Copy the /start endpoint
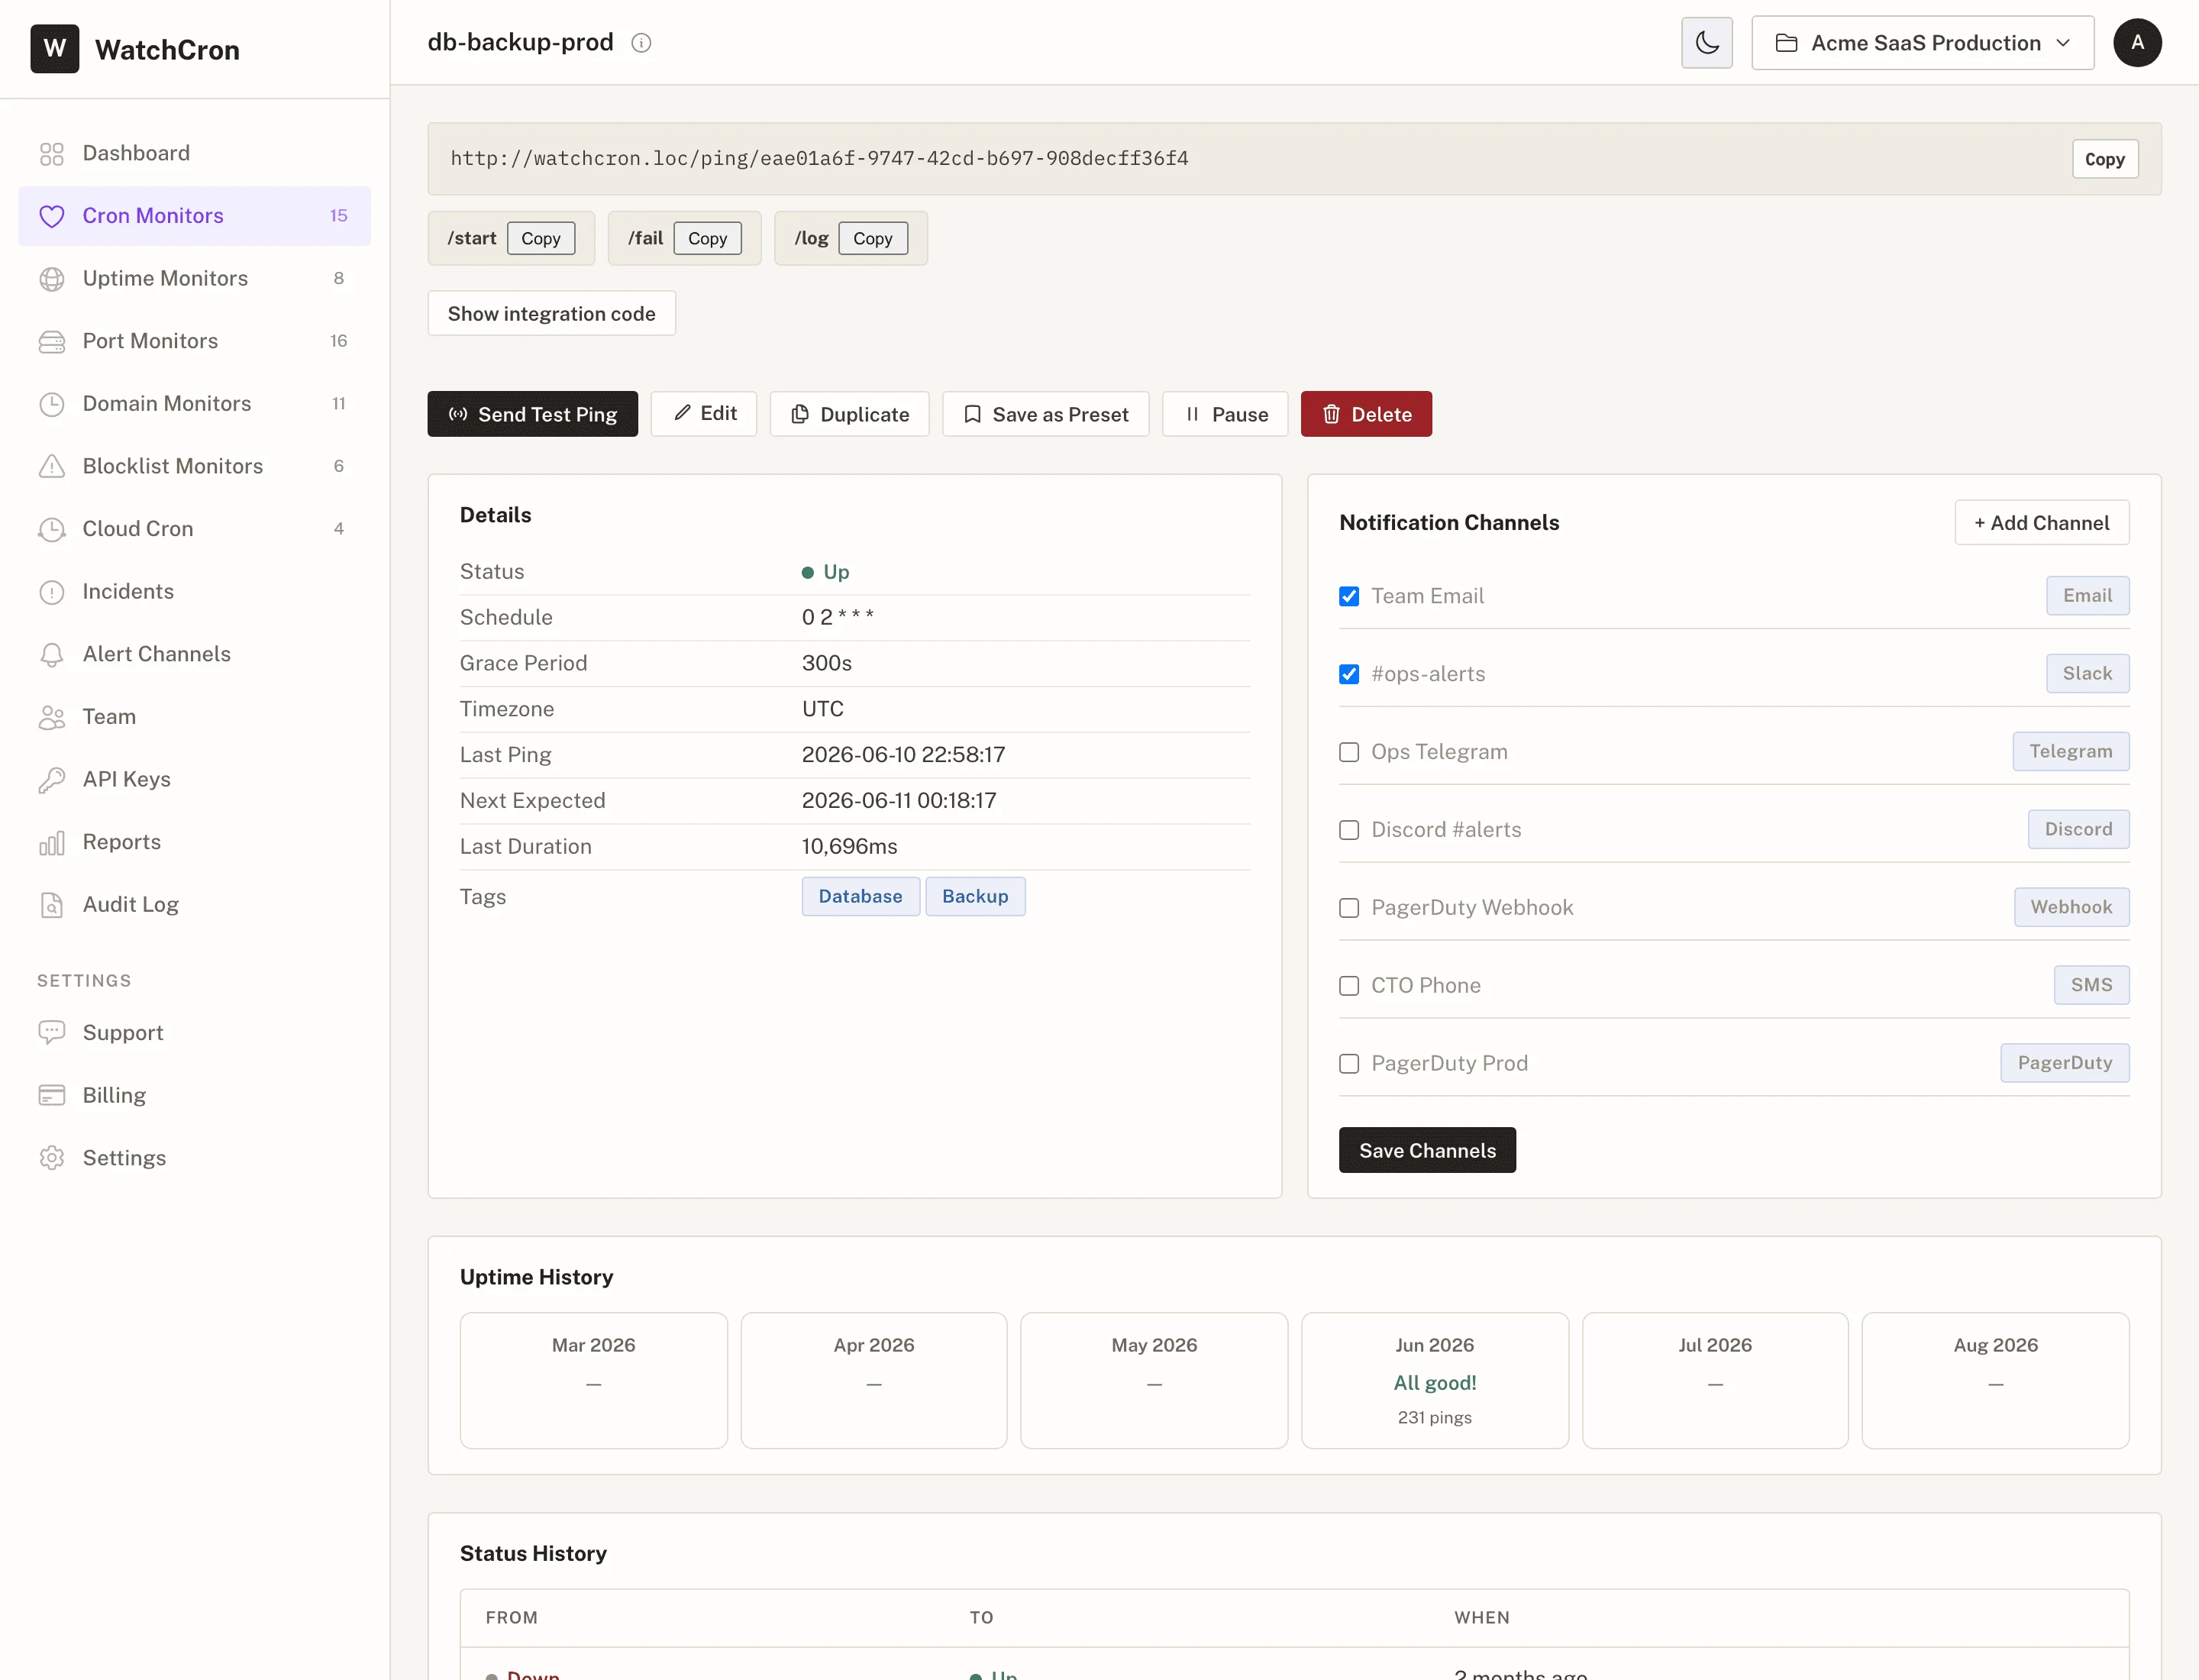 [541, 239]
